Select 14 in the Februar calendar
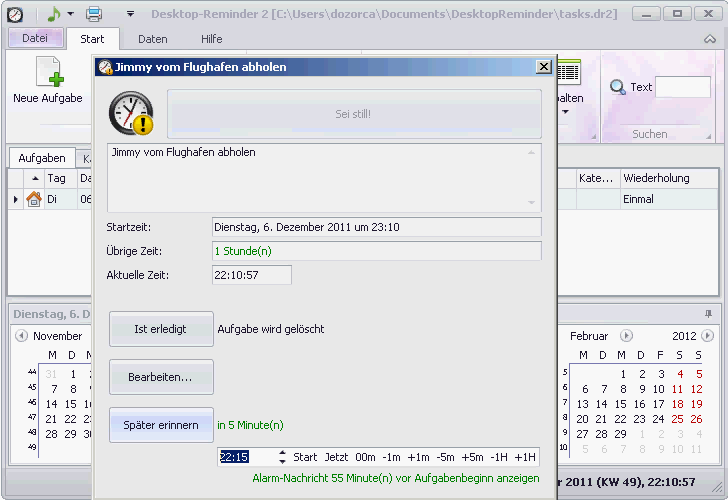Screen dimensions: 728x500 coord(601,404)
